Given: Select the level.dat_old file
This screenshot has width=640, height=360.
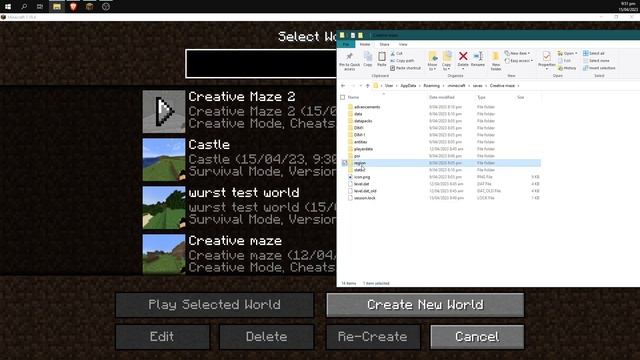Looking at the screenshot, I should click(x=365, y=191).
